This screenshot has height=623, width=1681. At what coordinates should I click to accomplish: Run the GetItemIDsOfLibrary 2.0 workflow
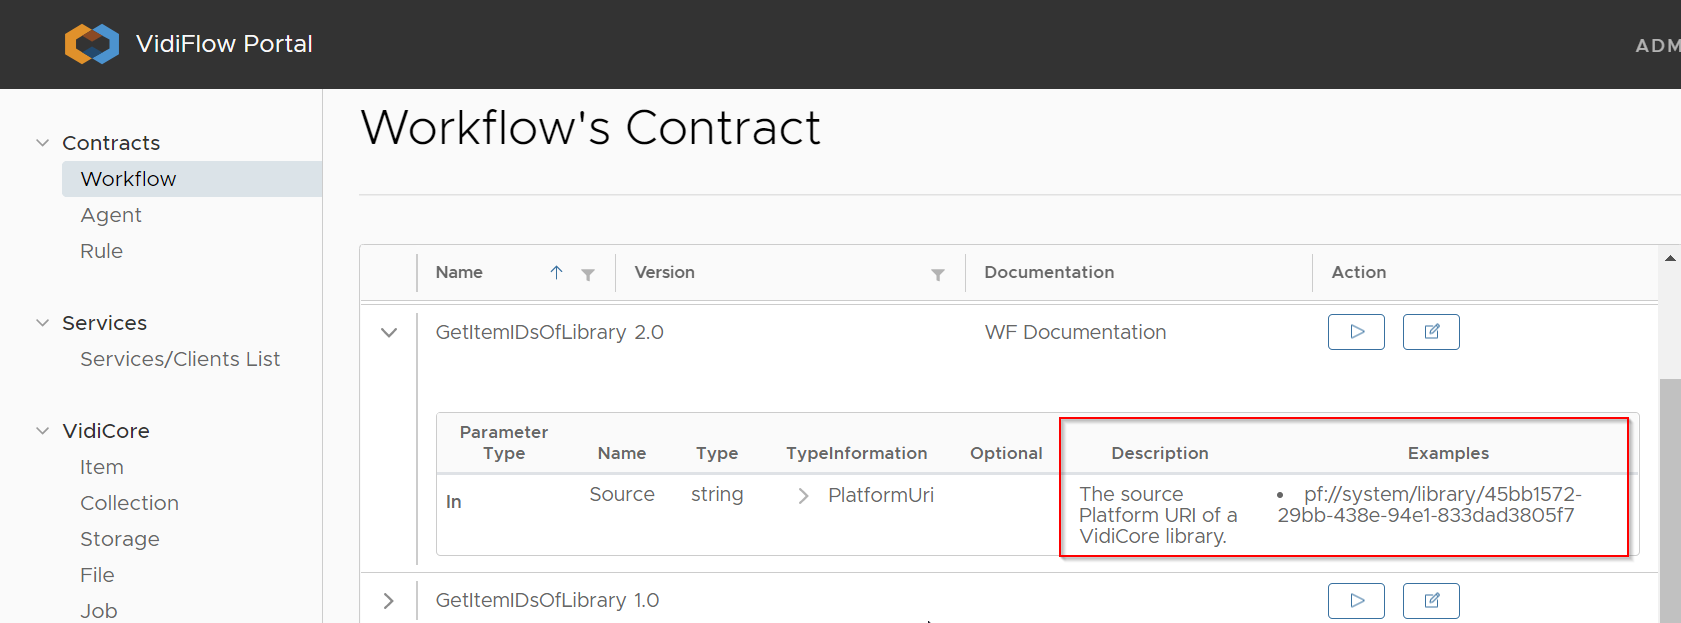pos(1356,332)
